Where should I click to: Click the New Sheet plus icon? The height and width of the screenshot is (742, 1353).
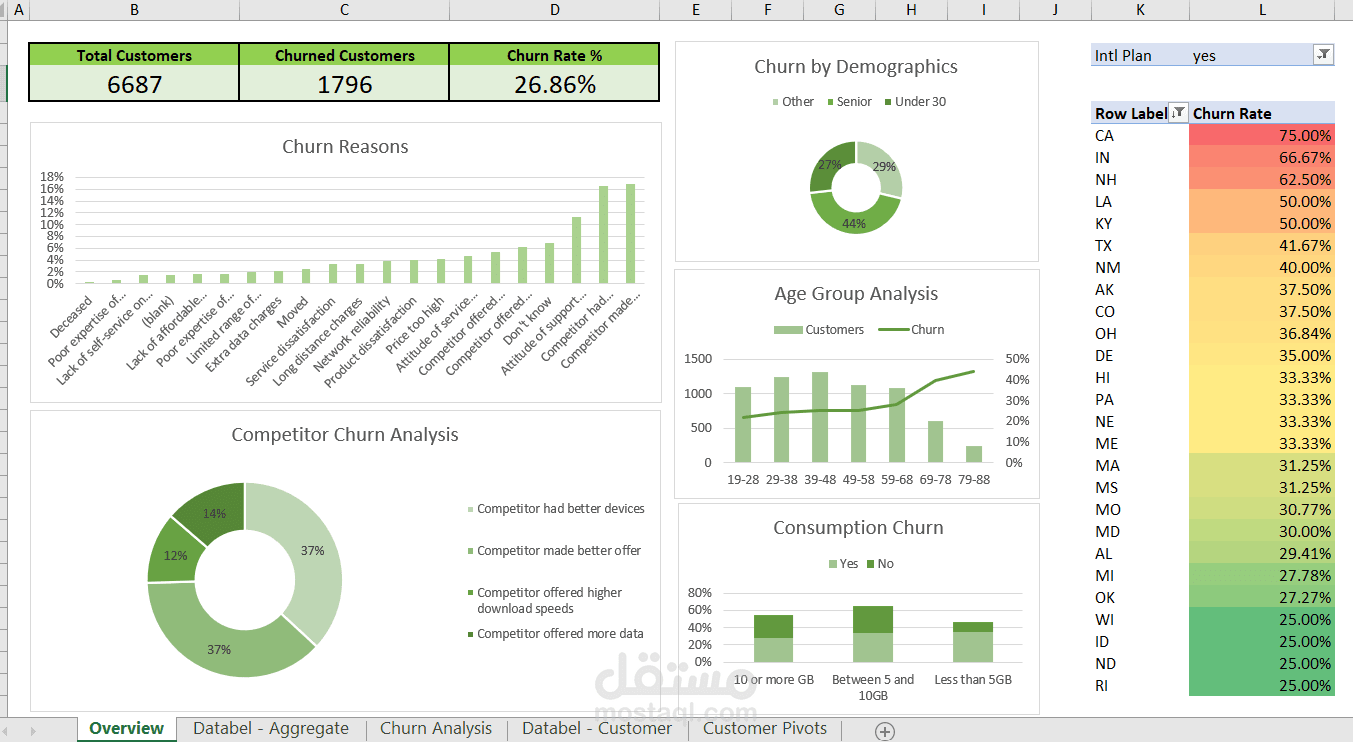coord(884,731)
